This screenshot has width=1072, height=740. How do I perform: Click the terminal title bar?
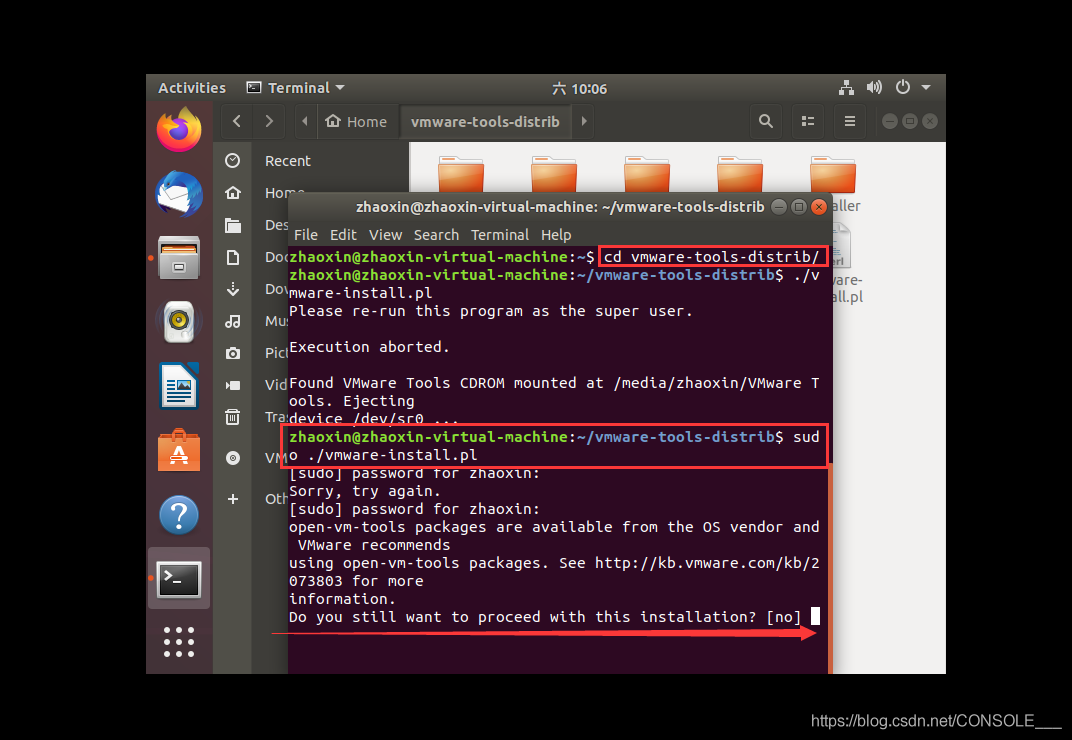559,207
